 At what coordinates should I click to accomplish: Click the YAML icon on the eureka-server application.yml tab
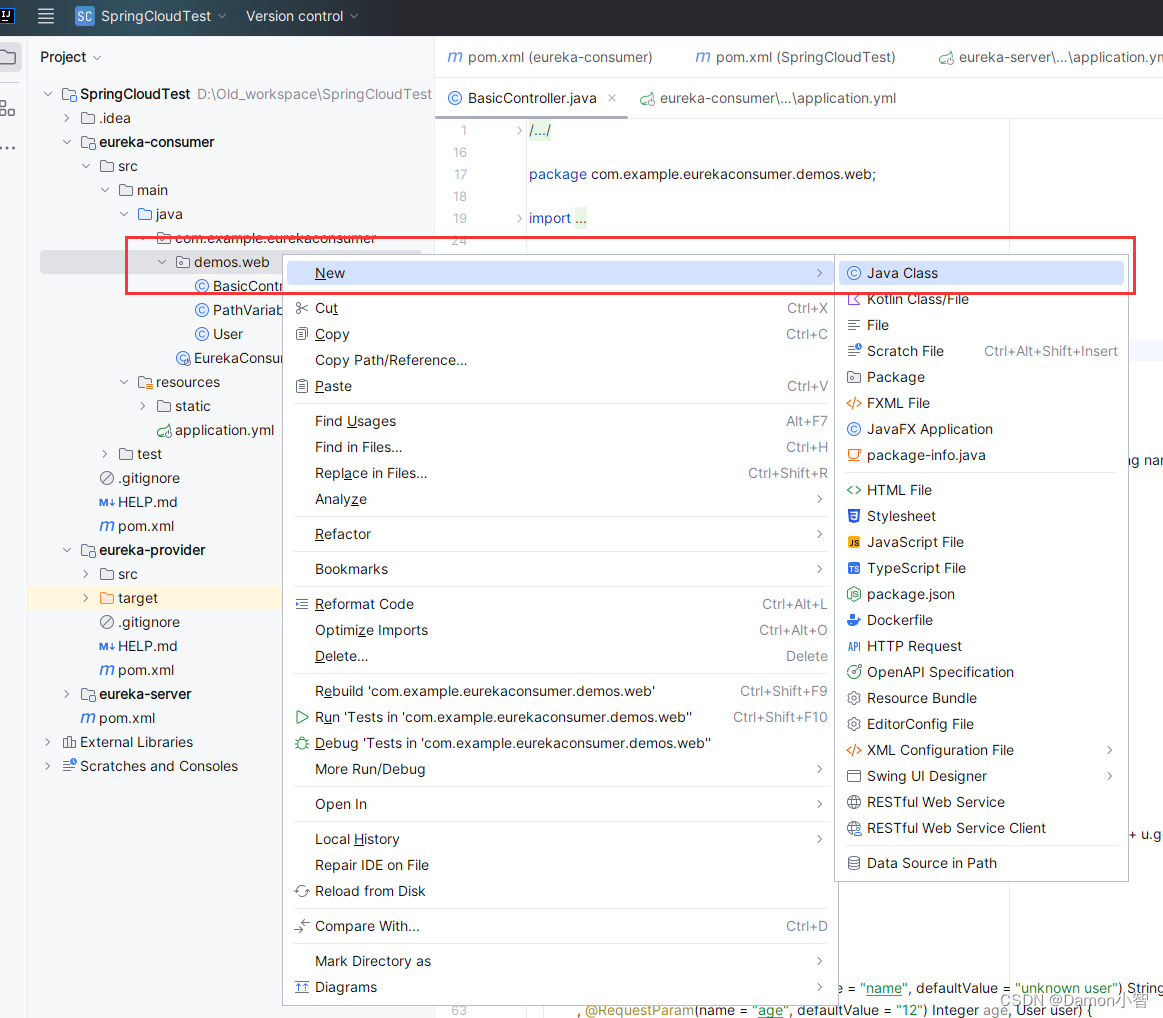pos(946,57)
